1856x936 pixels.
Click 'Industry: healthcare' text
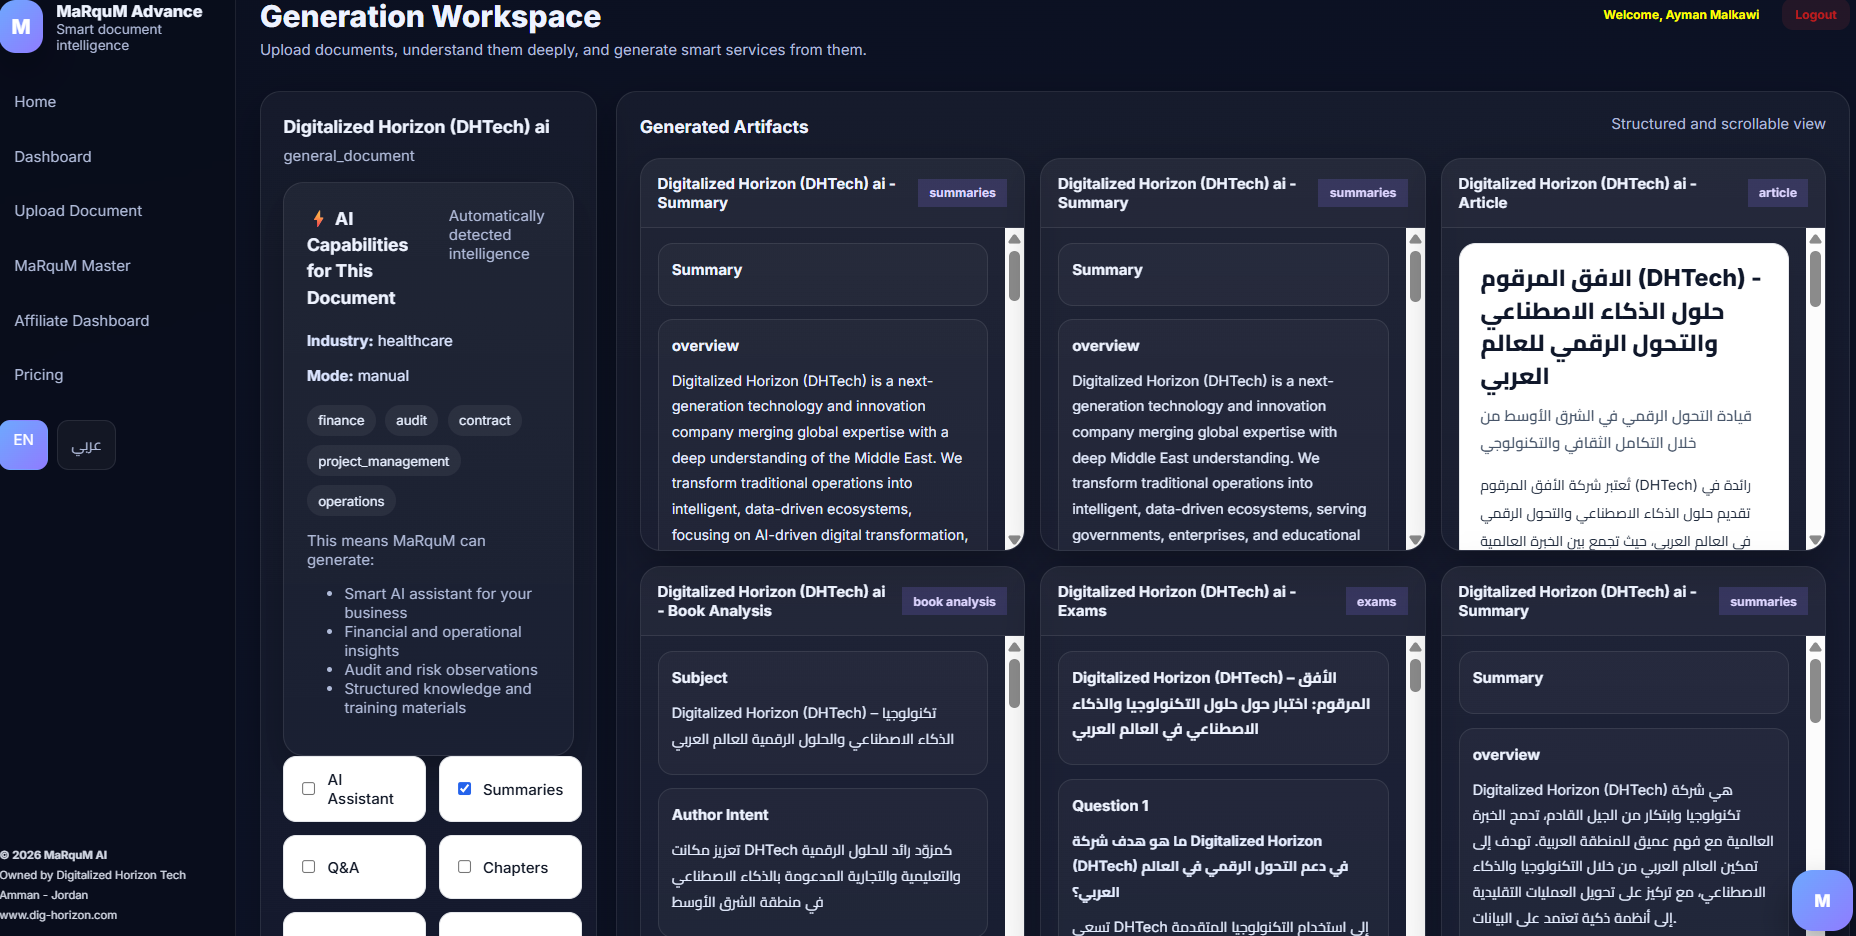click(x=380, y=341)
